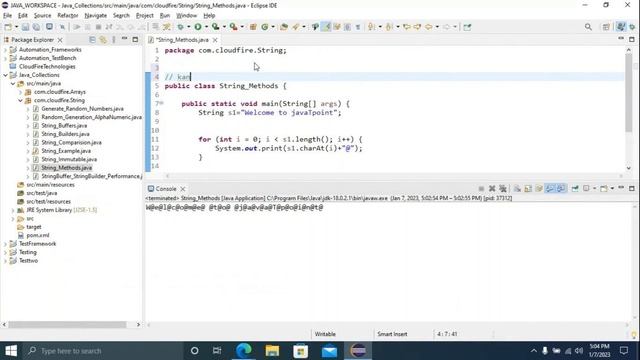Toggle Mark Occurrences in toolbar
The image size is (640, 360).
(x=326, y=27)
